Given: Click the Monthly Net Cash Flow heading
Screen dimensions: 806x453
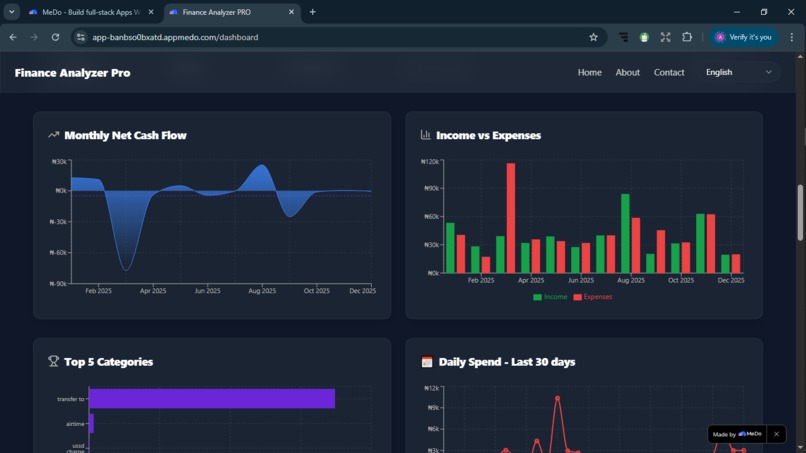Looking at the screenshot, I should [125, 135].
